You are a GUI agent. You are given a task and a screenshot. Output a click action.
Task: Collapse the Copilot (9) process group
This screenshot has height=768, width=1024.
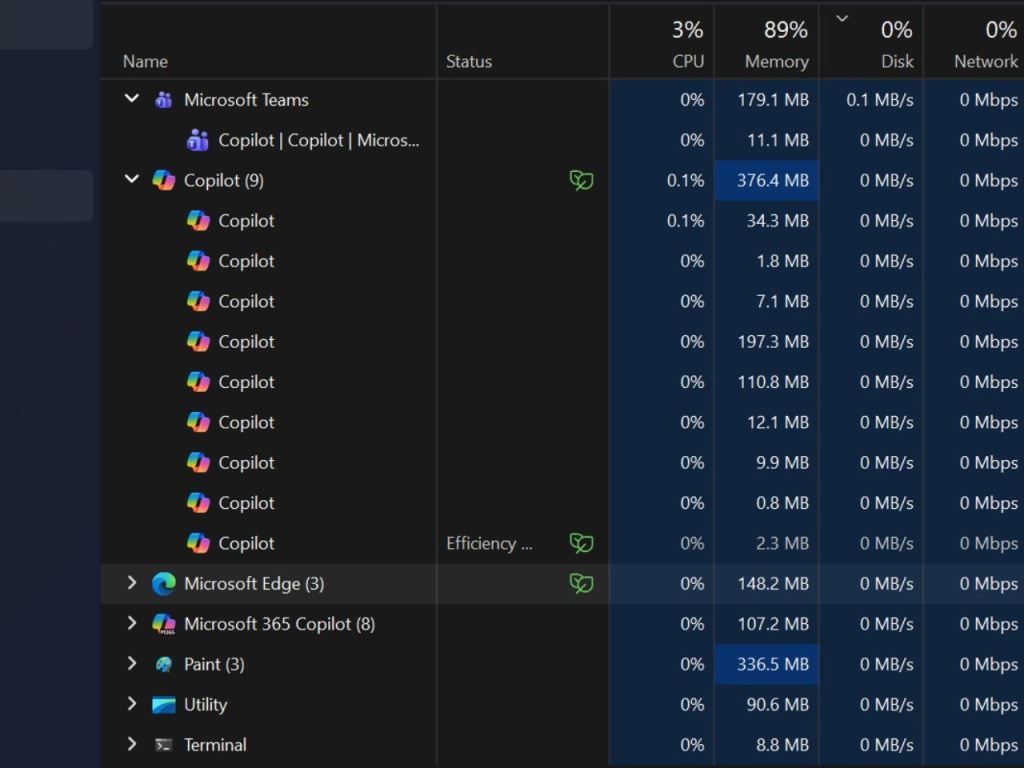pyautogui.click(x=131, y=180)
